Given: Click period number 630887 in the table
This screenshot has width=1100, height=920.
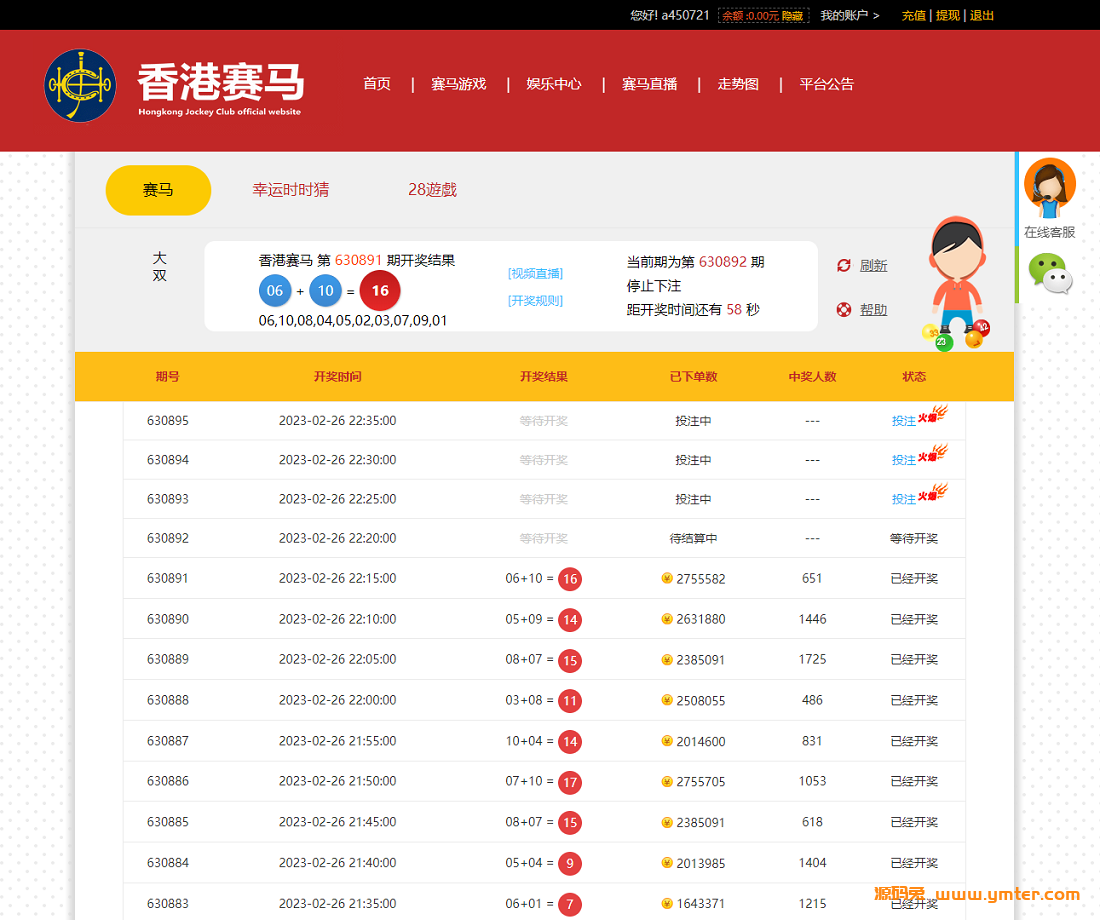Looking at the screenshot, I should 168,741.
